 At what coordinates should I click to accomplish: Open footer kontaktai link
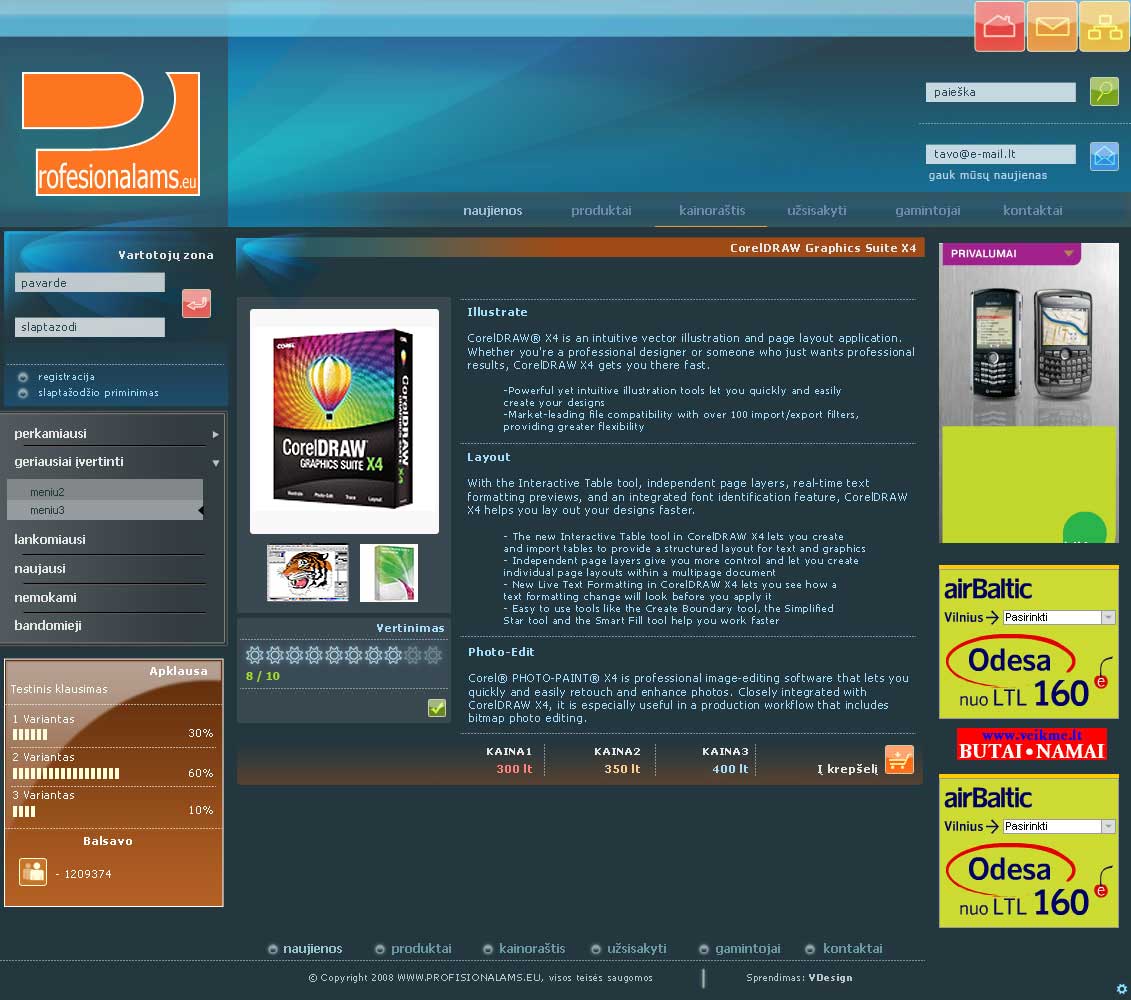[x=853, y=949]
